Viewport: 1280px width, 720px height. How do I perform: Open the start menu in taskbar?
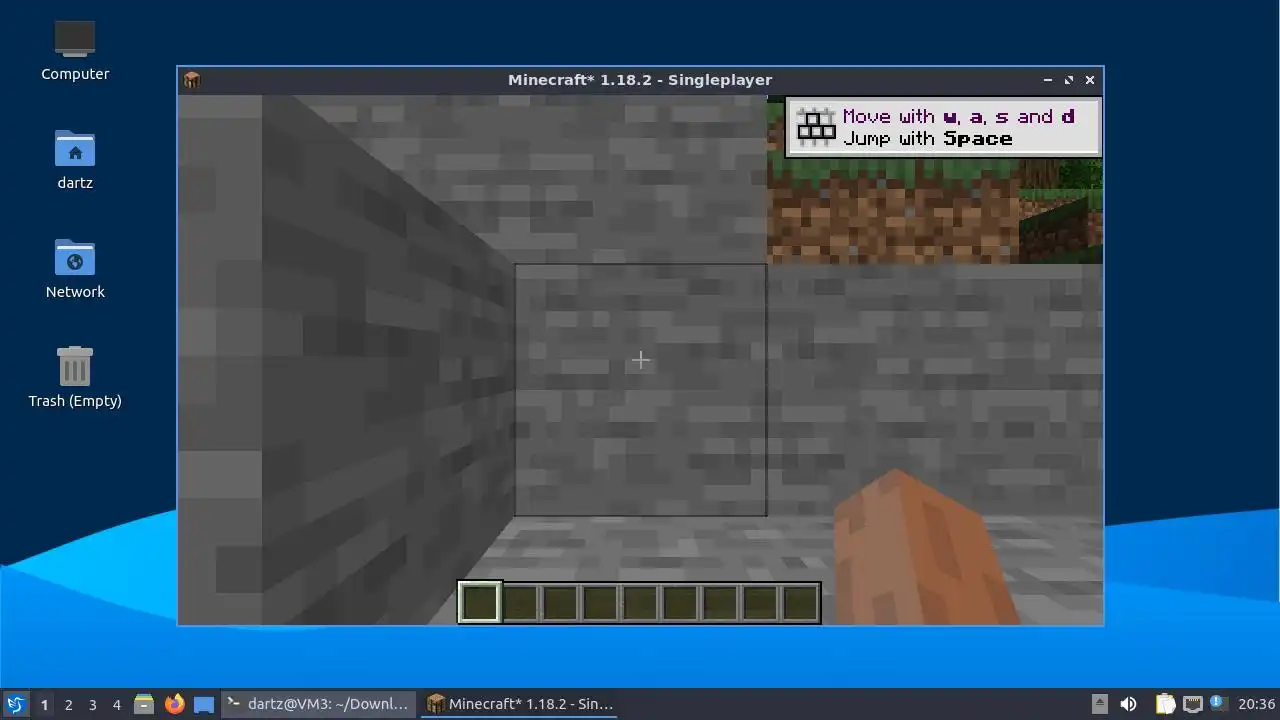pos(15,704)
